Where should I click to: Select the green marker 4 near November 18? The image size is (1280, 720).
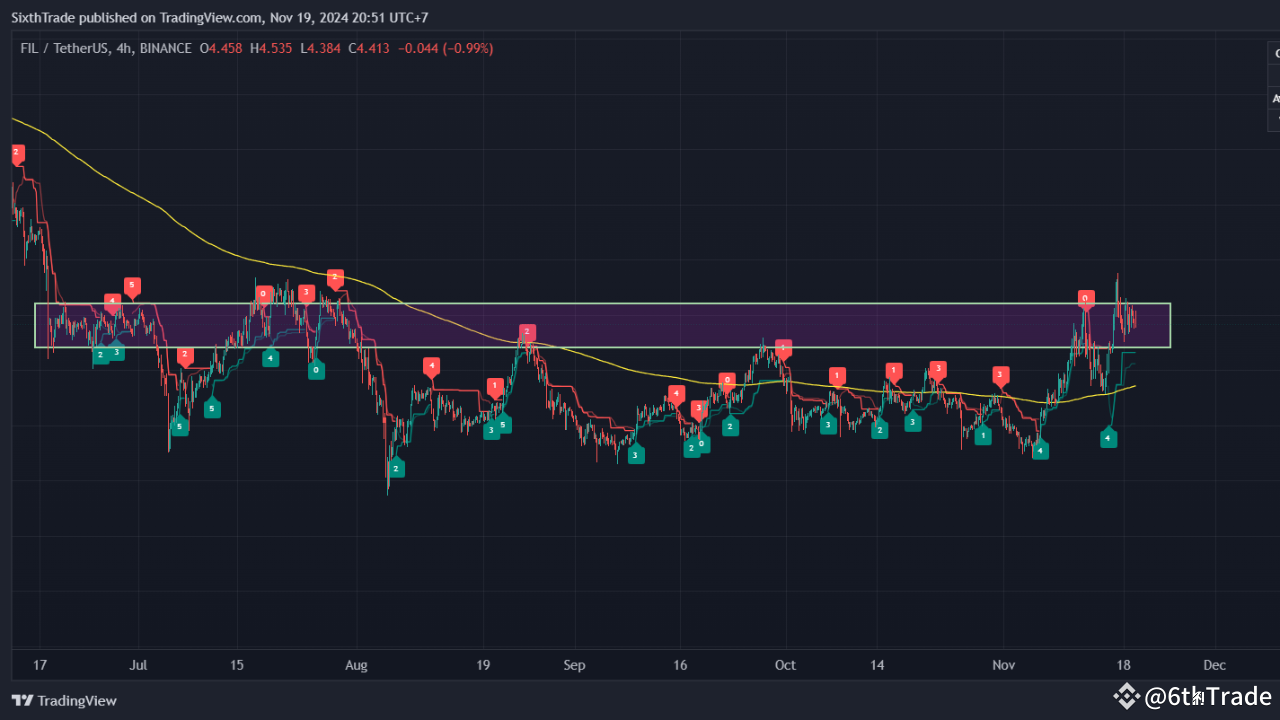click(1108, 438)
